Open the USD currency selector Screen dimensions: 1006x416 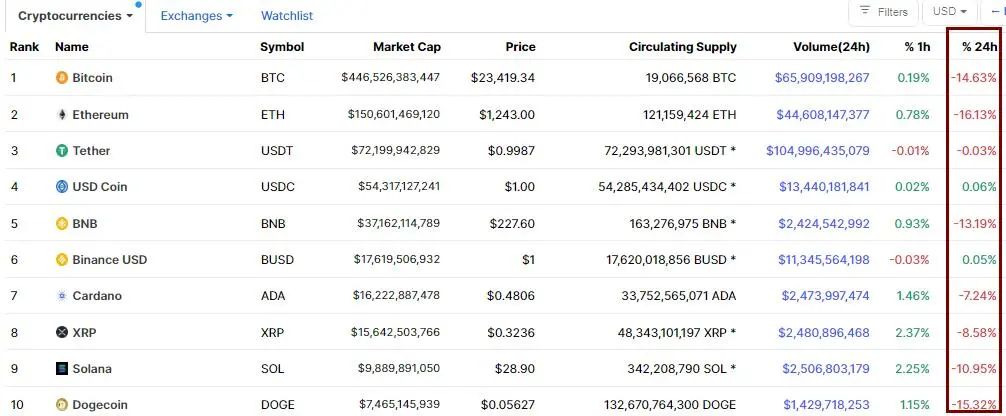(949, 12)
